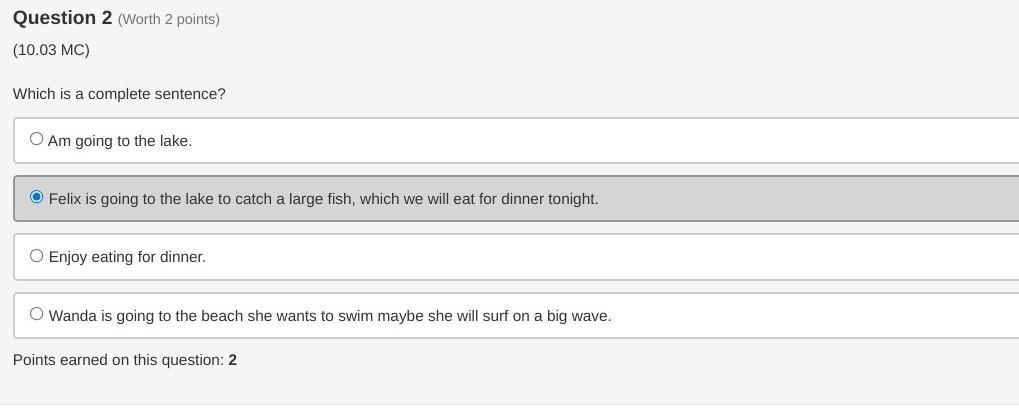Click the 'Question 2' heading

(62, 18)
